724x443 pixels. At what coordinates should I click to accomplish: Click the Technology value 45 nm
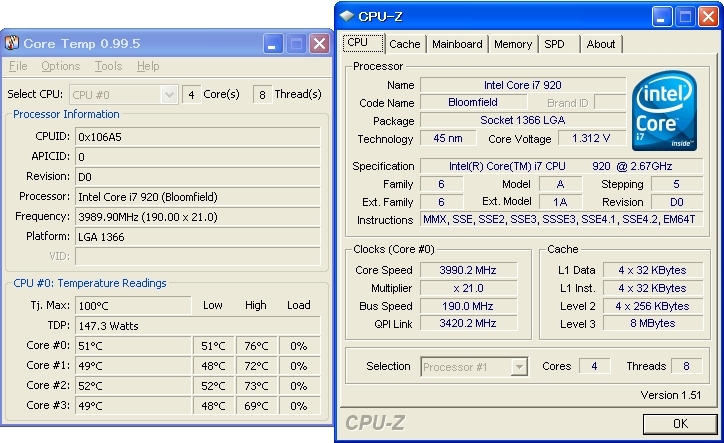pos(448,138)
